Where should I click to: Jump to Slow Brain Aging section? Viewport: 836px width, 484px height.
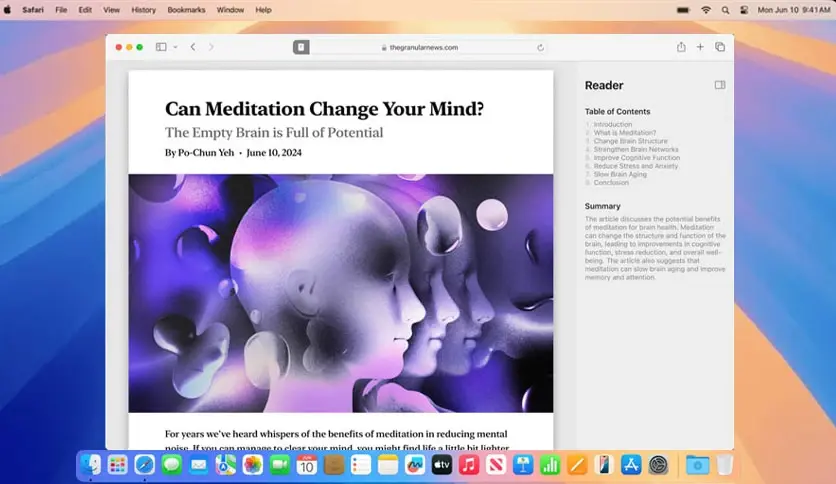point(620,174)
